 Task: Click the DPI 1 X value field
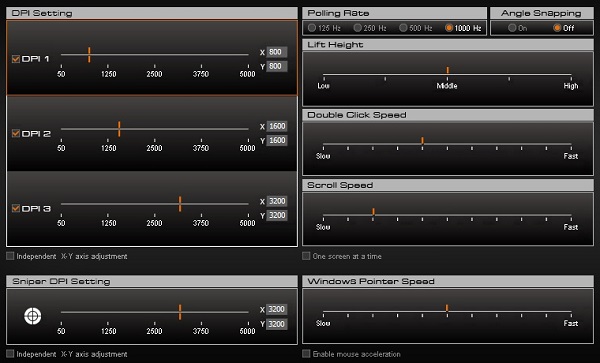(277, 52)
